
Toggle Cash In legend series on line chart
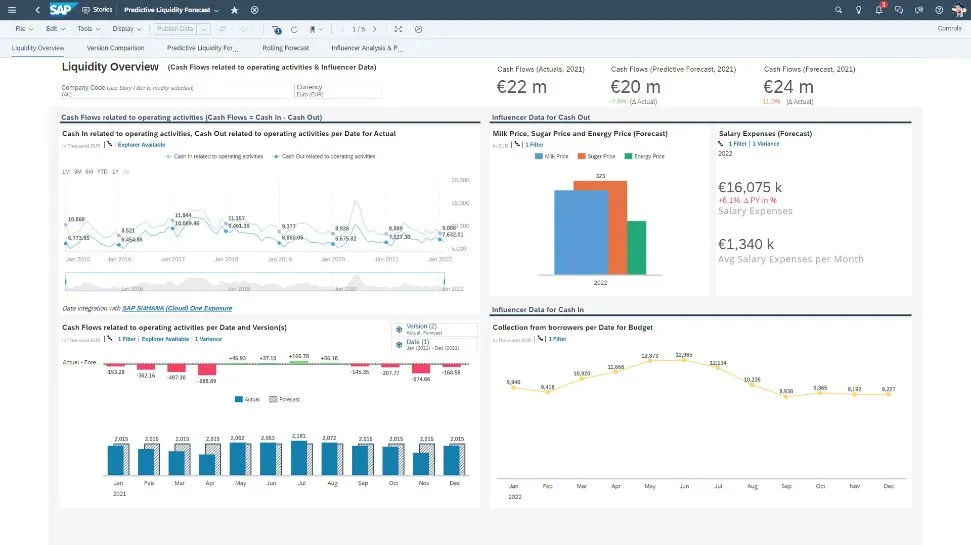pos(213,156)
